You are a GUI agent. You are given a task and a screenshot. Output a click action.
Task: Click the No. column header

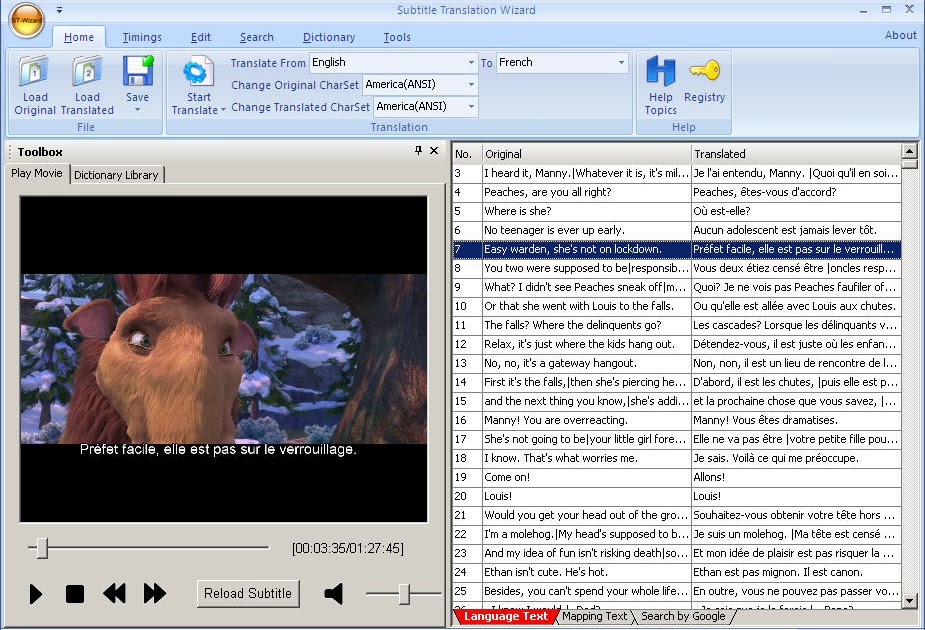(x=467, y=154)
